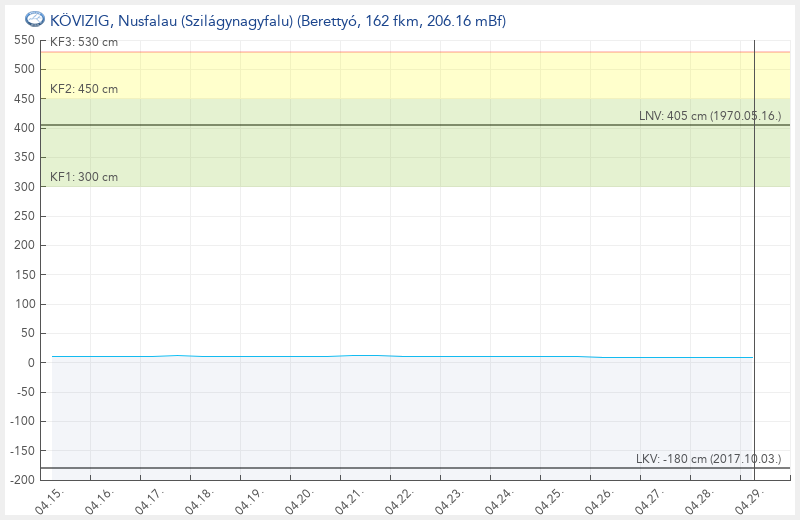The height and width of the screenshot is (520, 800).
Task: Click the vertical current-time marker line
Action: pyautogui.click(x=753, y=250)
